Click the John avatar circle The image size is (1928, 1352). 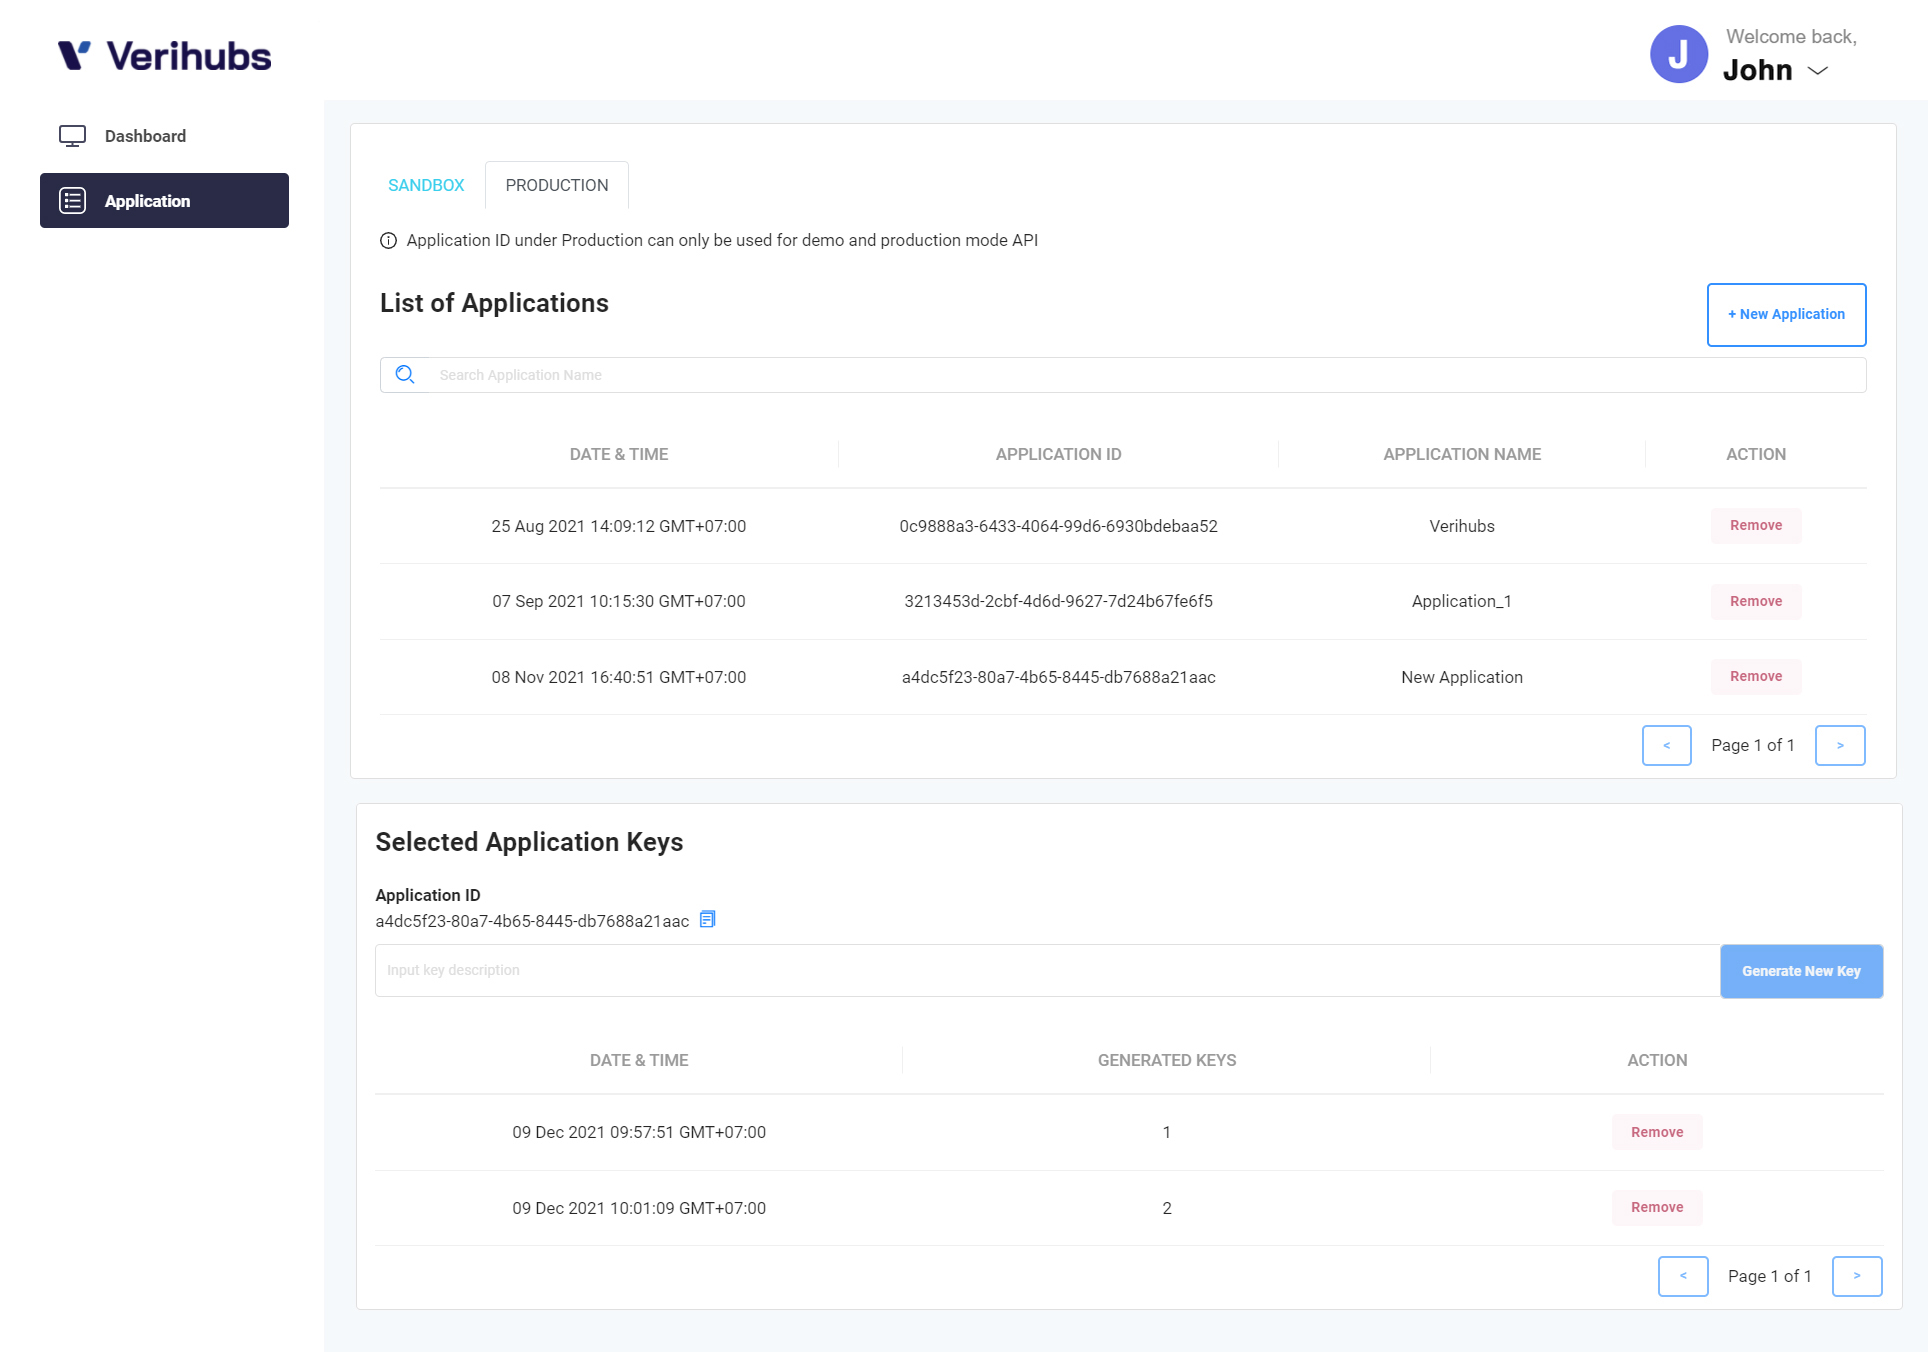click(1678, 55)
